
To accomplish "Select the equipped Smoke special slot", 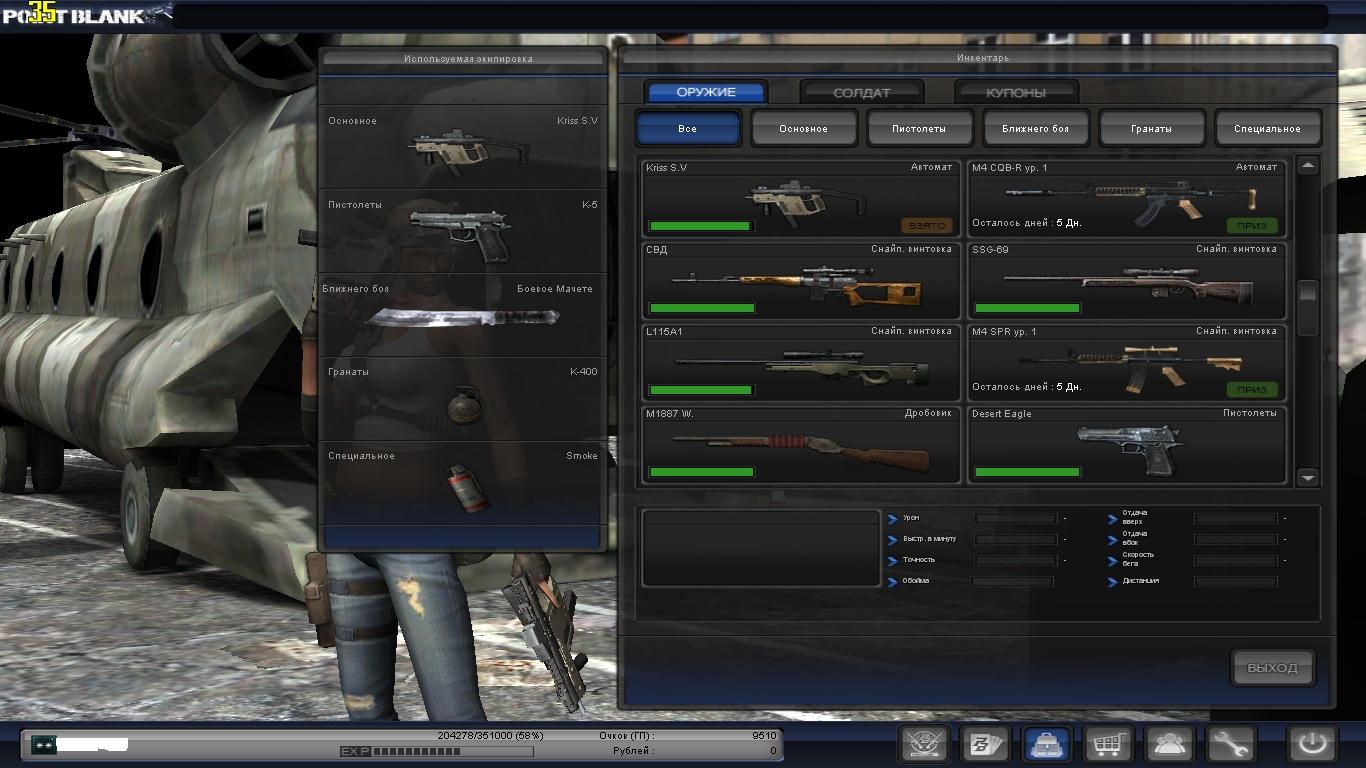I will pyautogui.click(x=463, y=484).
